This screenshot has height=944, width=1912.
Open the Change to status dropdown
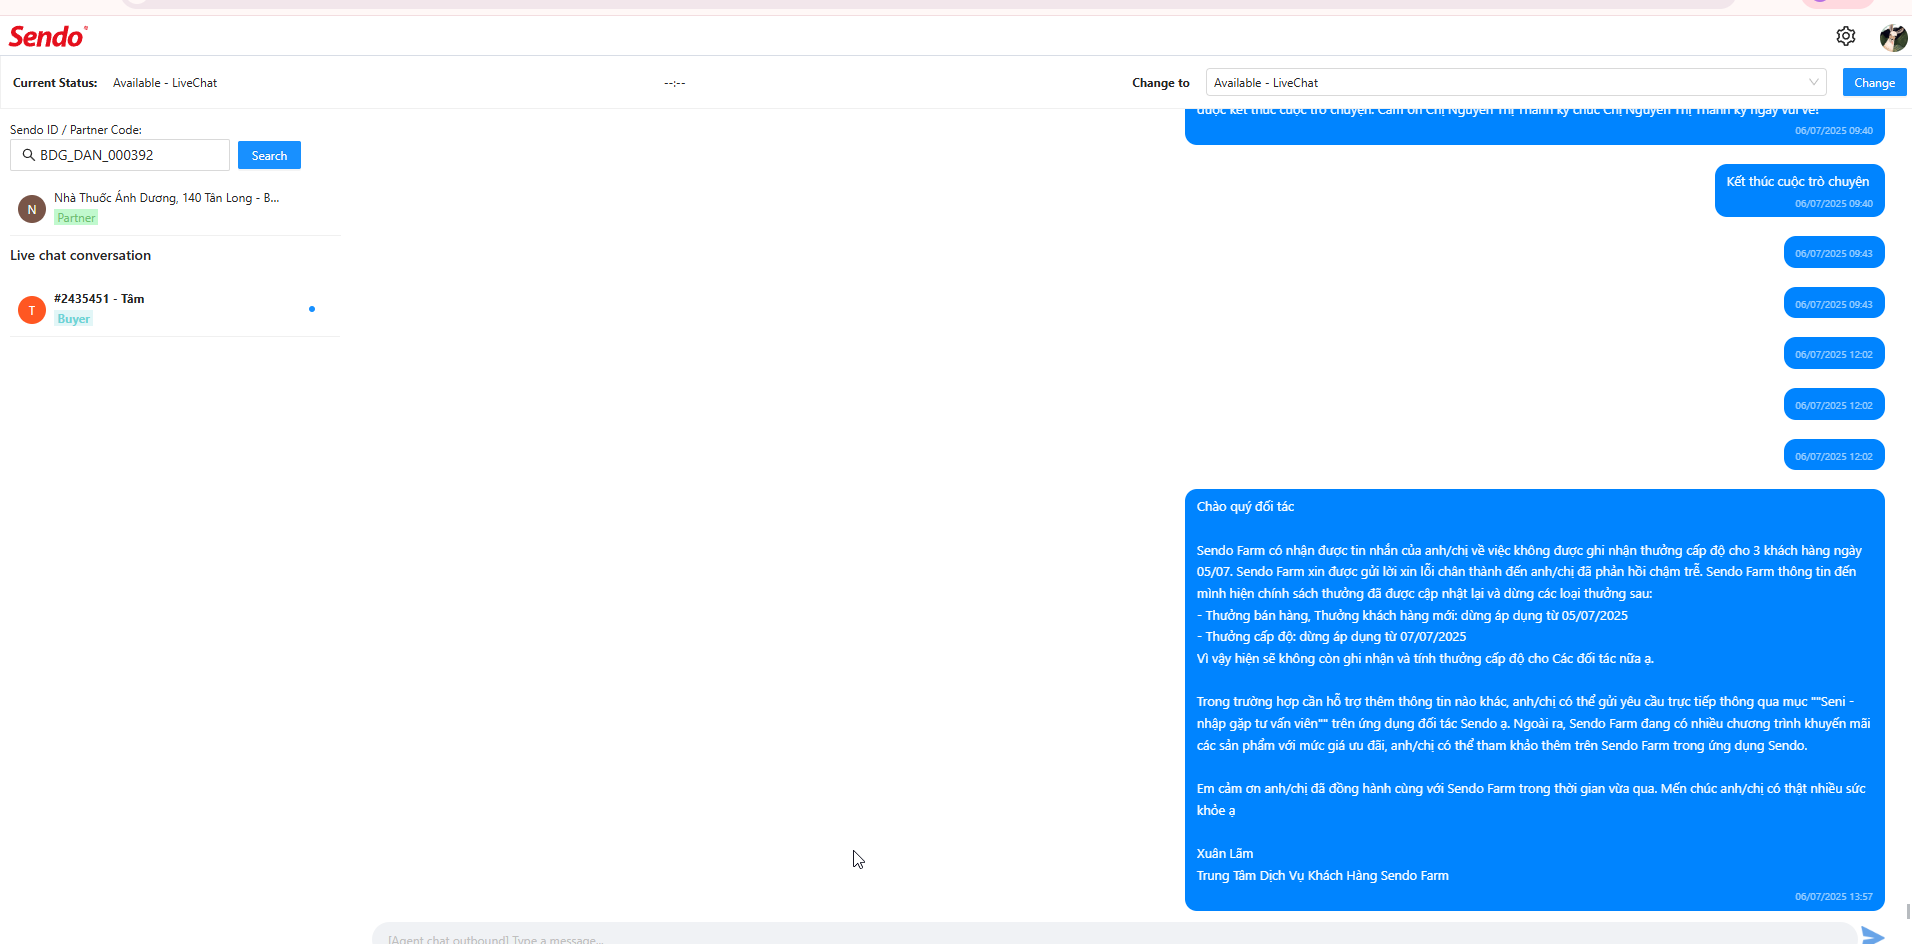pyautogui.click(x=1516, y=82)
